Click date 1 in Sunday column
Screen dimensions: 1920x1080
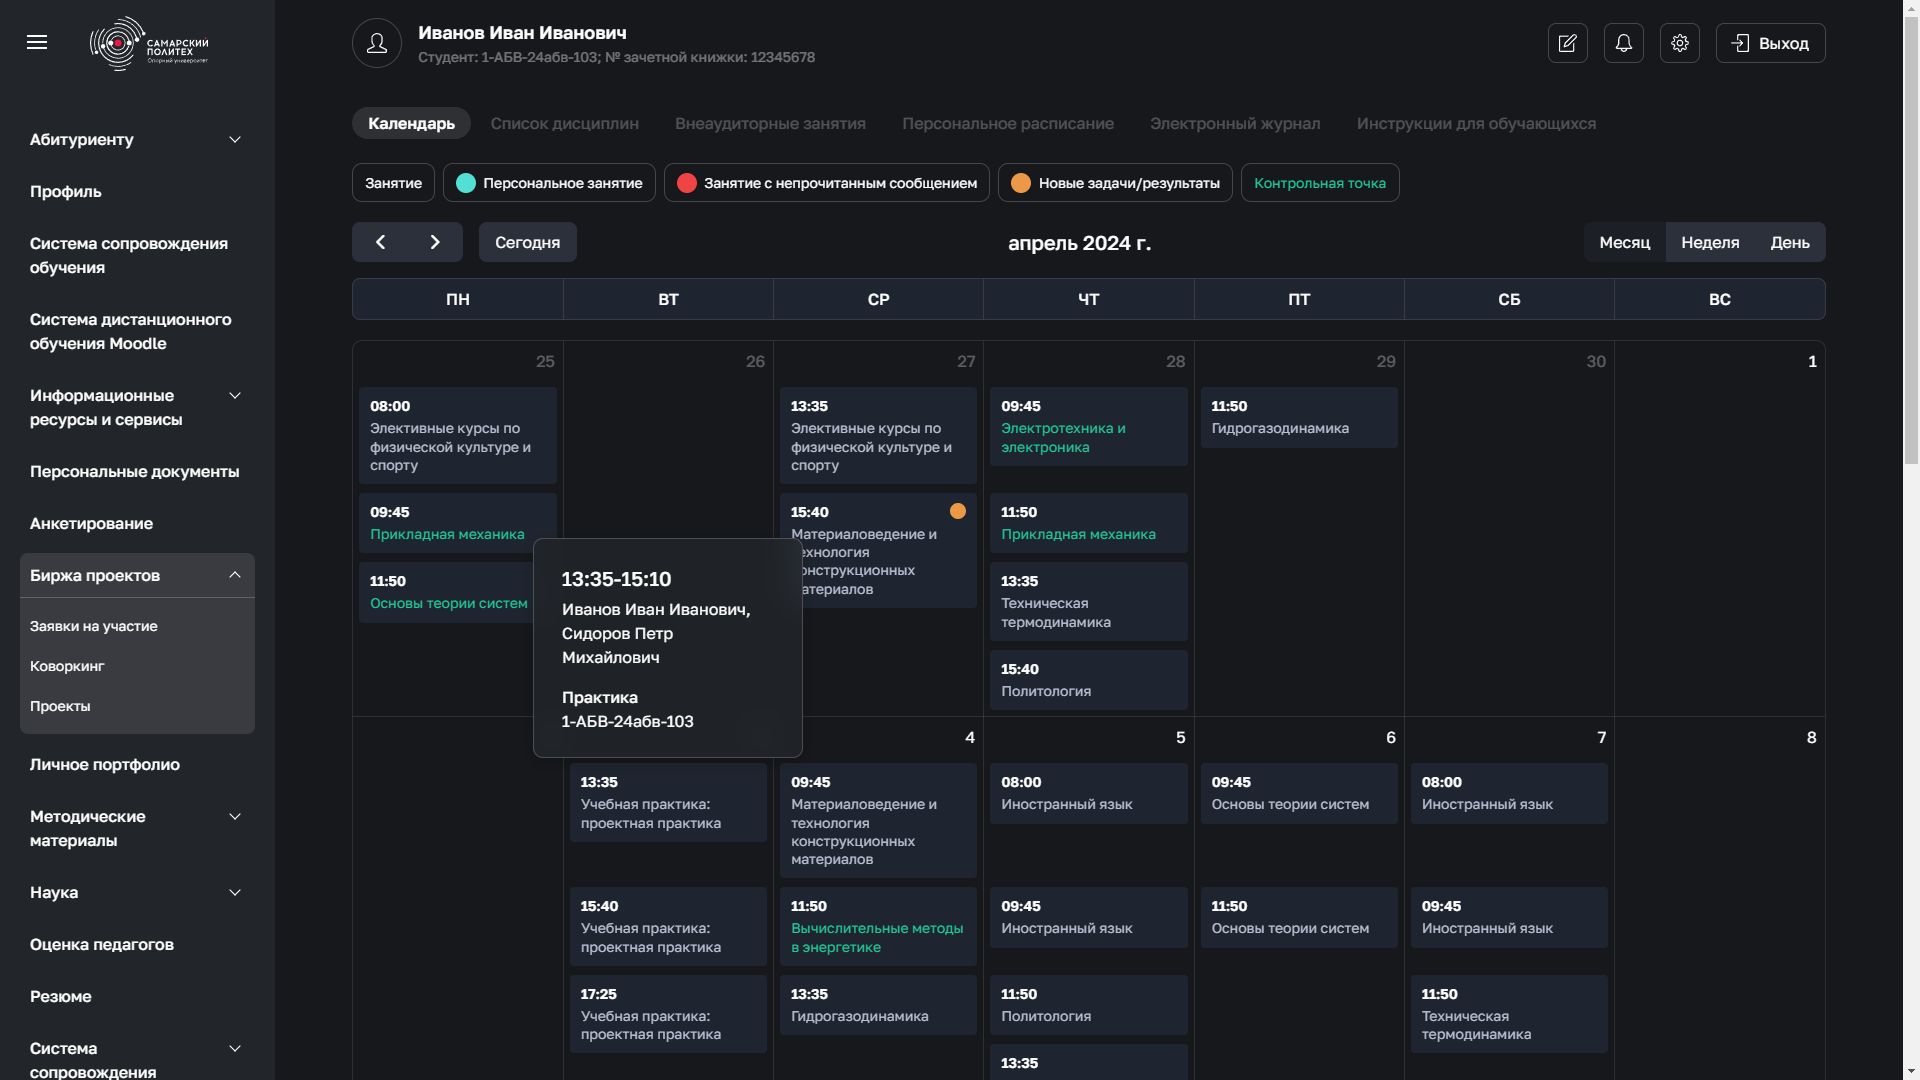(1812, 362)
